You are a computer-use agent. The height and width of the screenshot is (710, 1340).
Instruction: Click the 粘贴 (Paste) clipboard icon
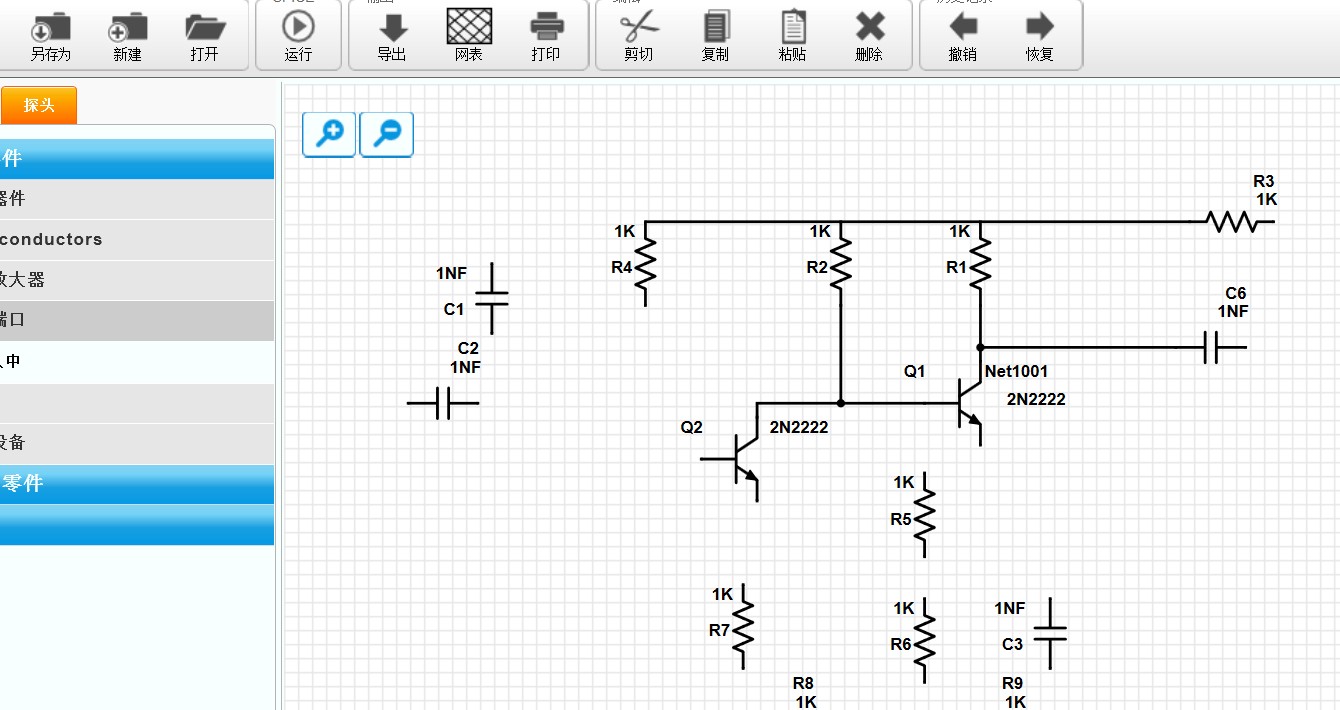[x=793, y=26]
